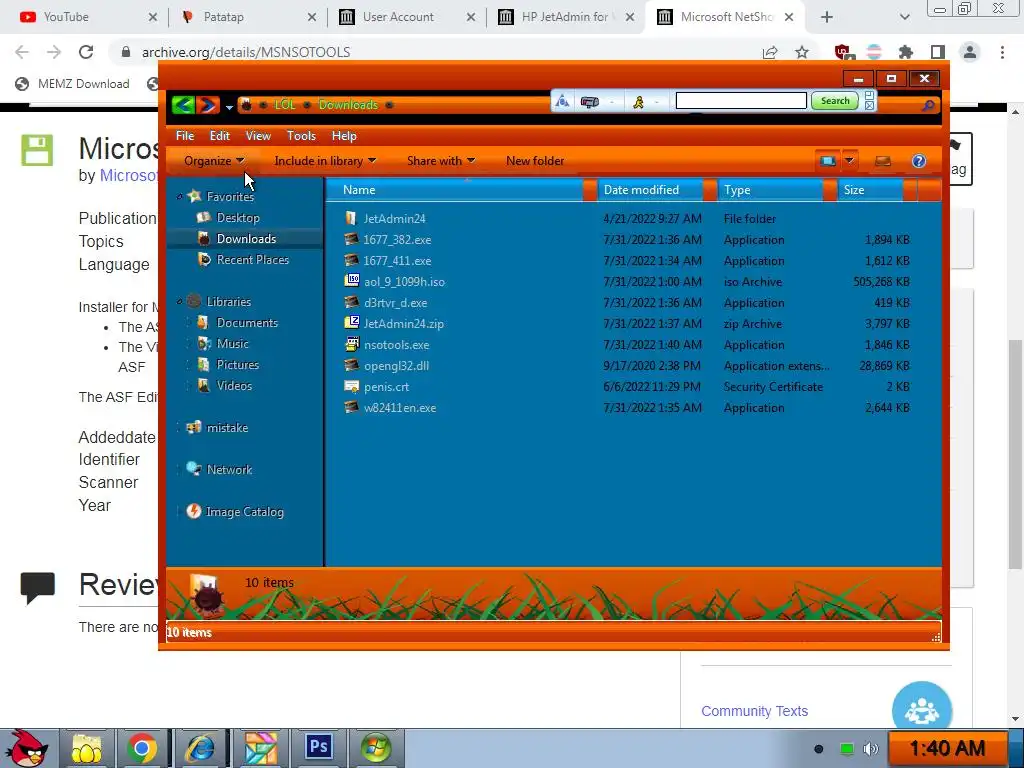The height and width of the screenshot is (768, 1024).
Task: Bookmark this page with the star icon
Action: coord(802,52)
